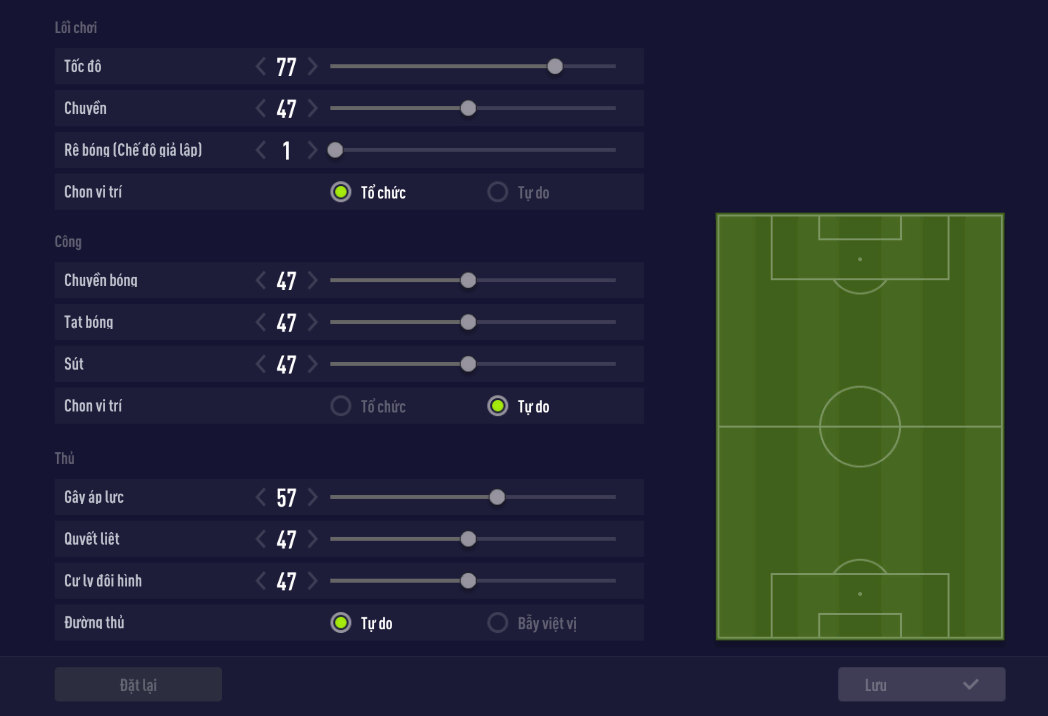This screenshot has height=716, width=1048.
Task: Decrease Gây áp lực with left chevron
Action: 261,497
